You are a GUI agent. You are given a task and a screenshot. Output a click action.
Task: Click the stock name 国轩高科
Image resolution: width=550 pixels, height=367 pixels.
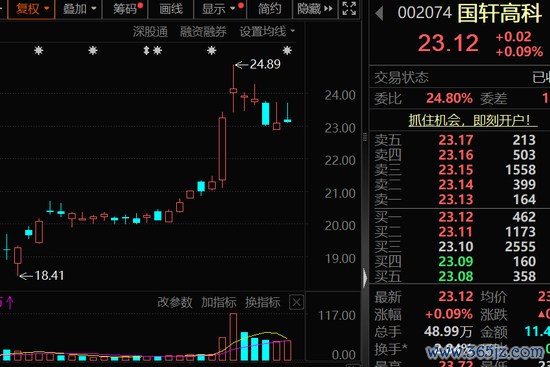[499, 14]
